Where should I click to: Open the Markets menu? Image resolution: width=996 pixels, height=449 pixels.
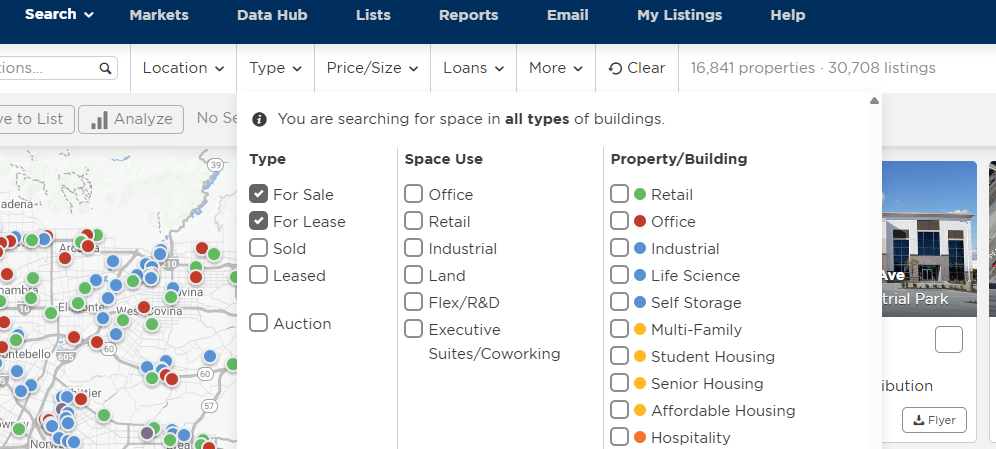159,15
